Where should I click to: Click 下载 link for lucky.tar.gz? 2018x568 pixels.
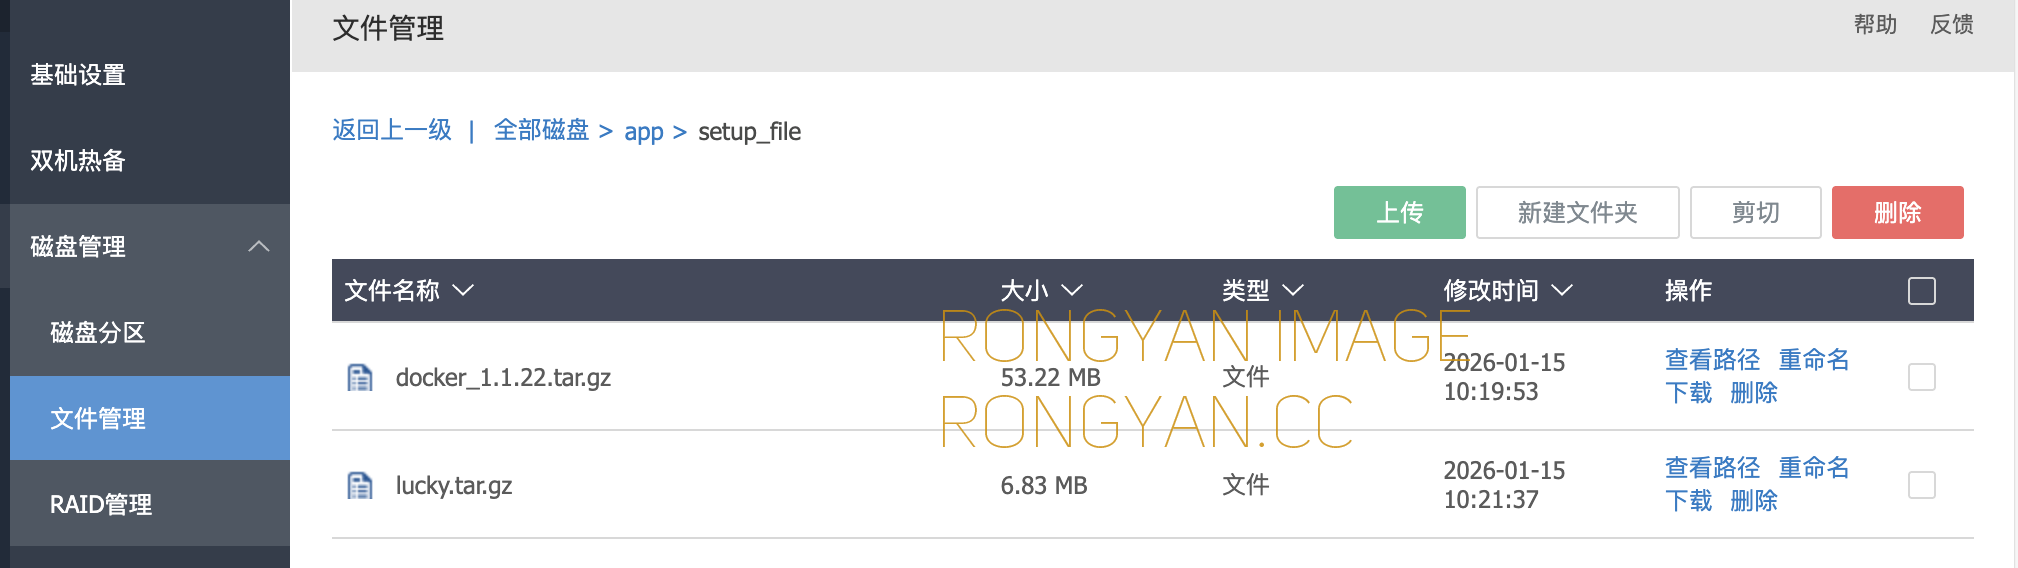(x=1689, y=500)
